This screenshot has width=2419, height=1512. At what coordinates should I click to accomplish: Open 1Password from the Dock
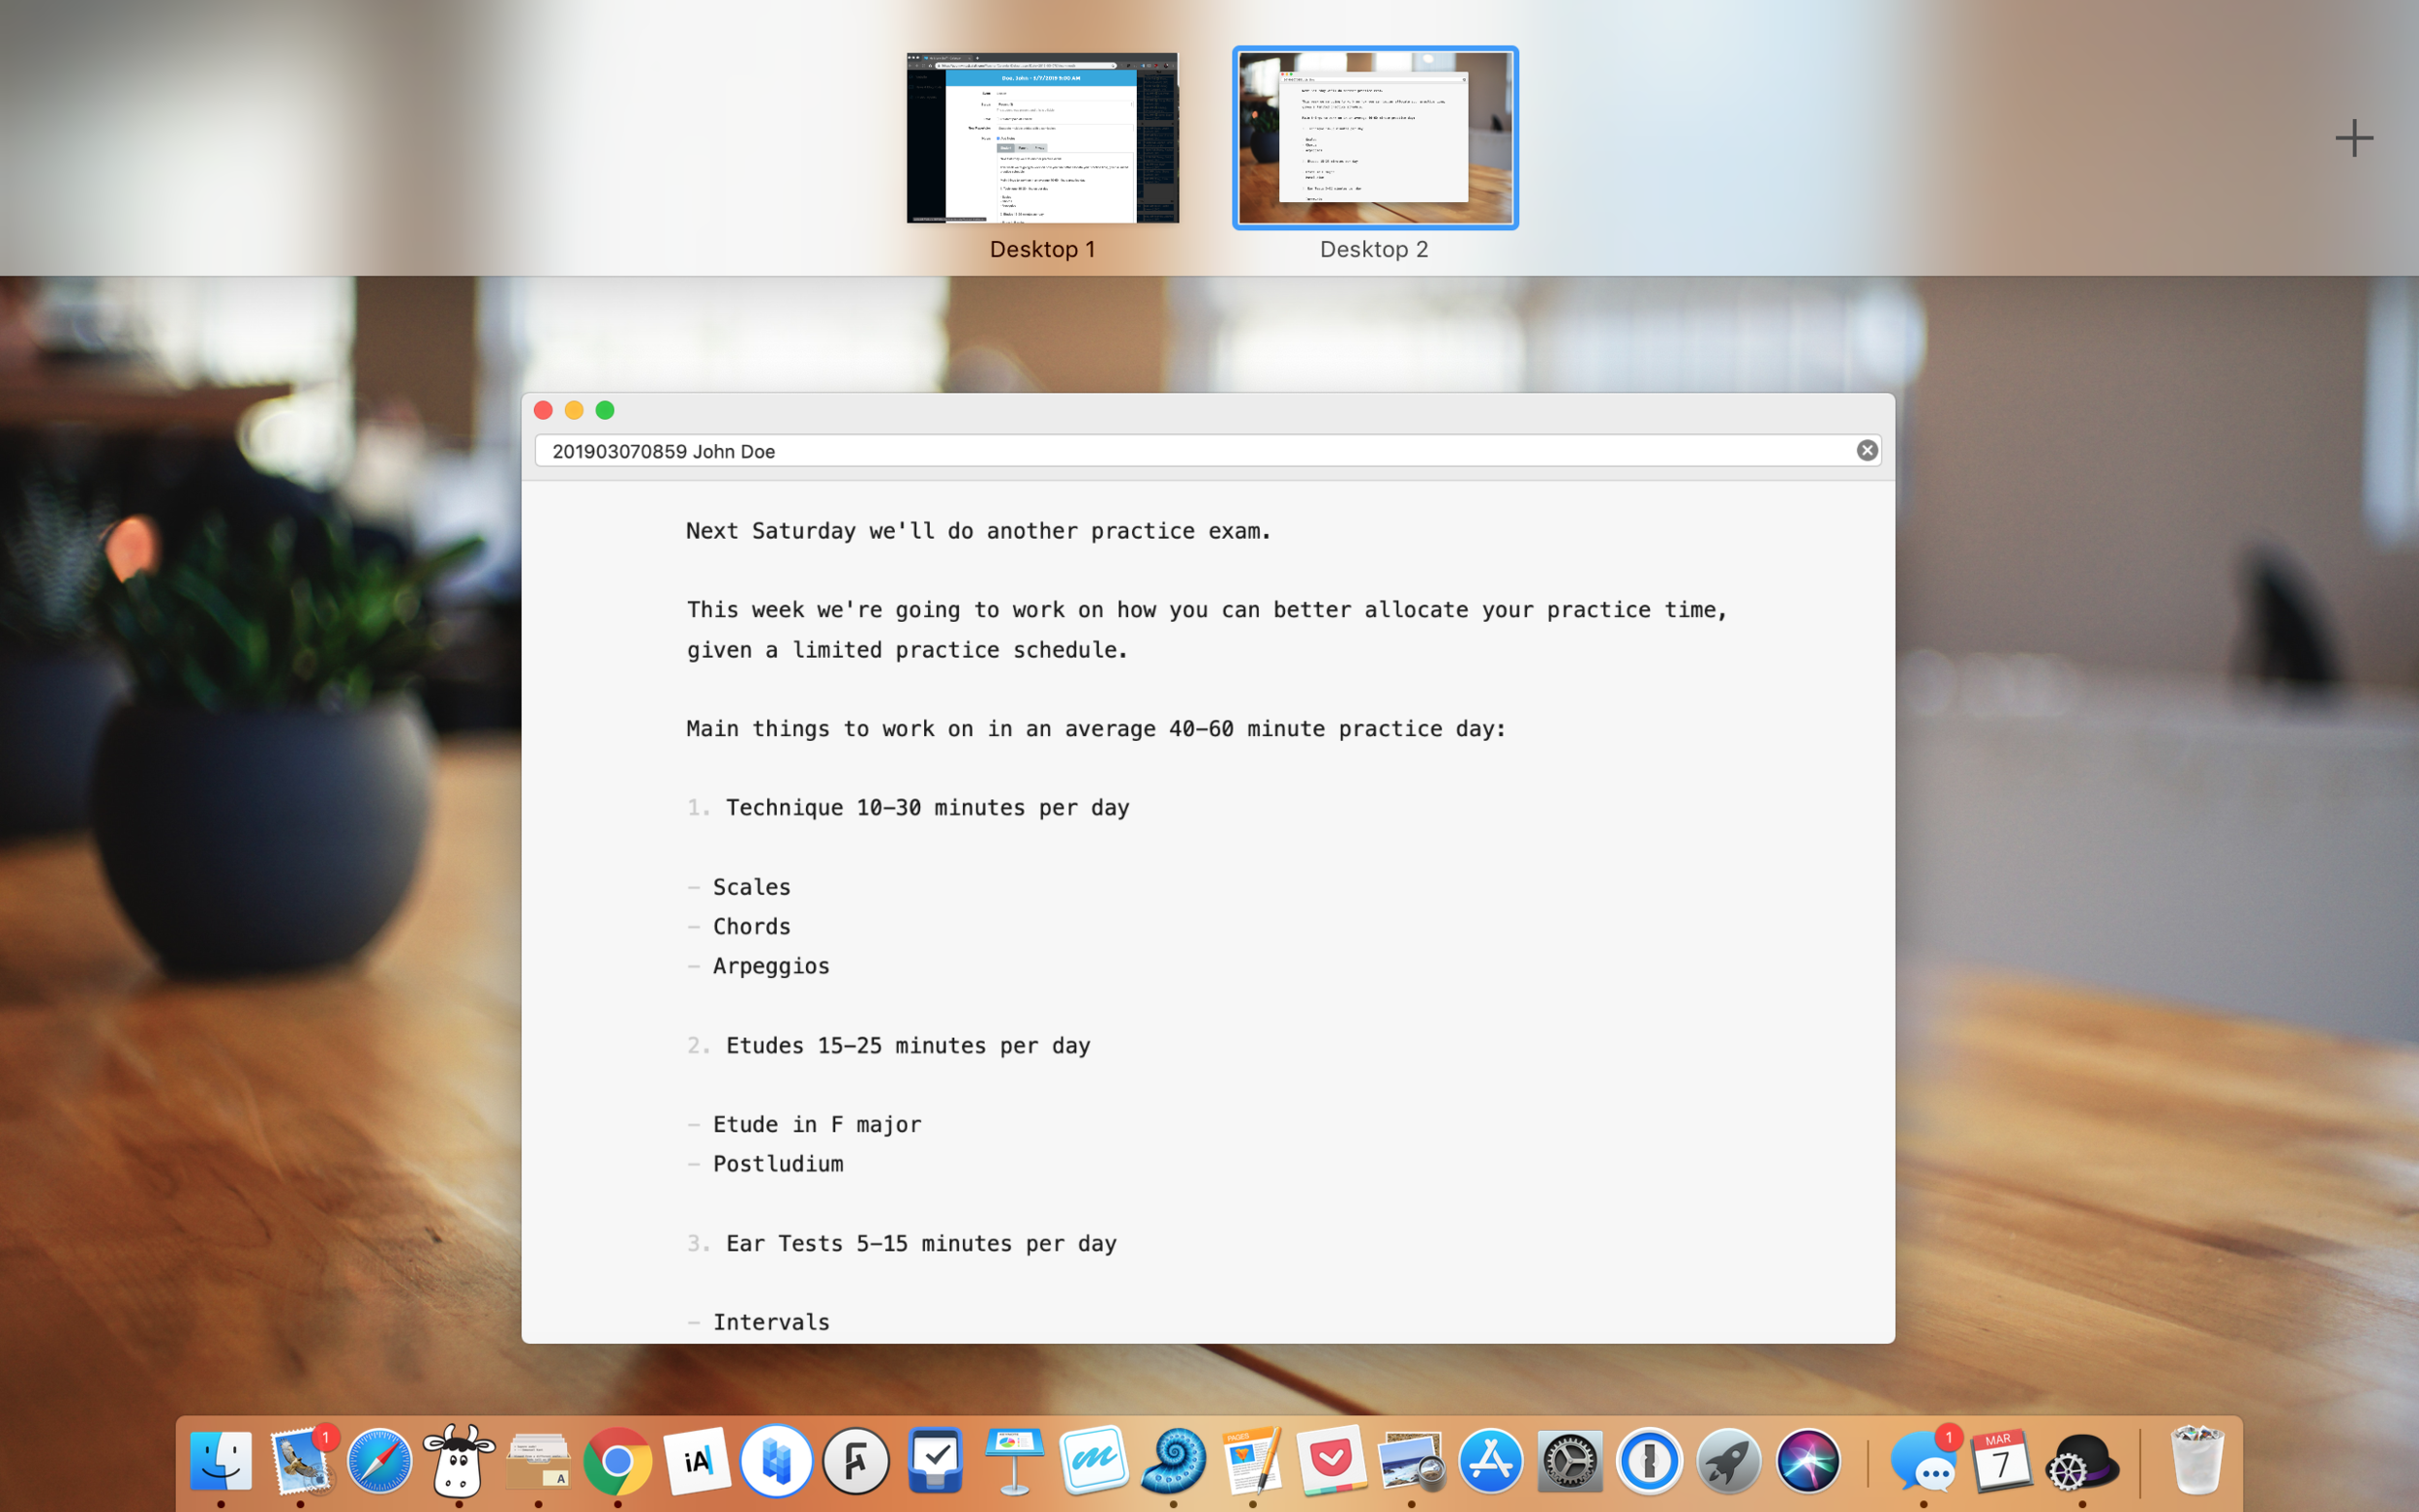[x=1649, y=1461]
